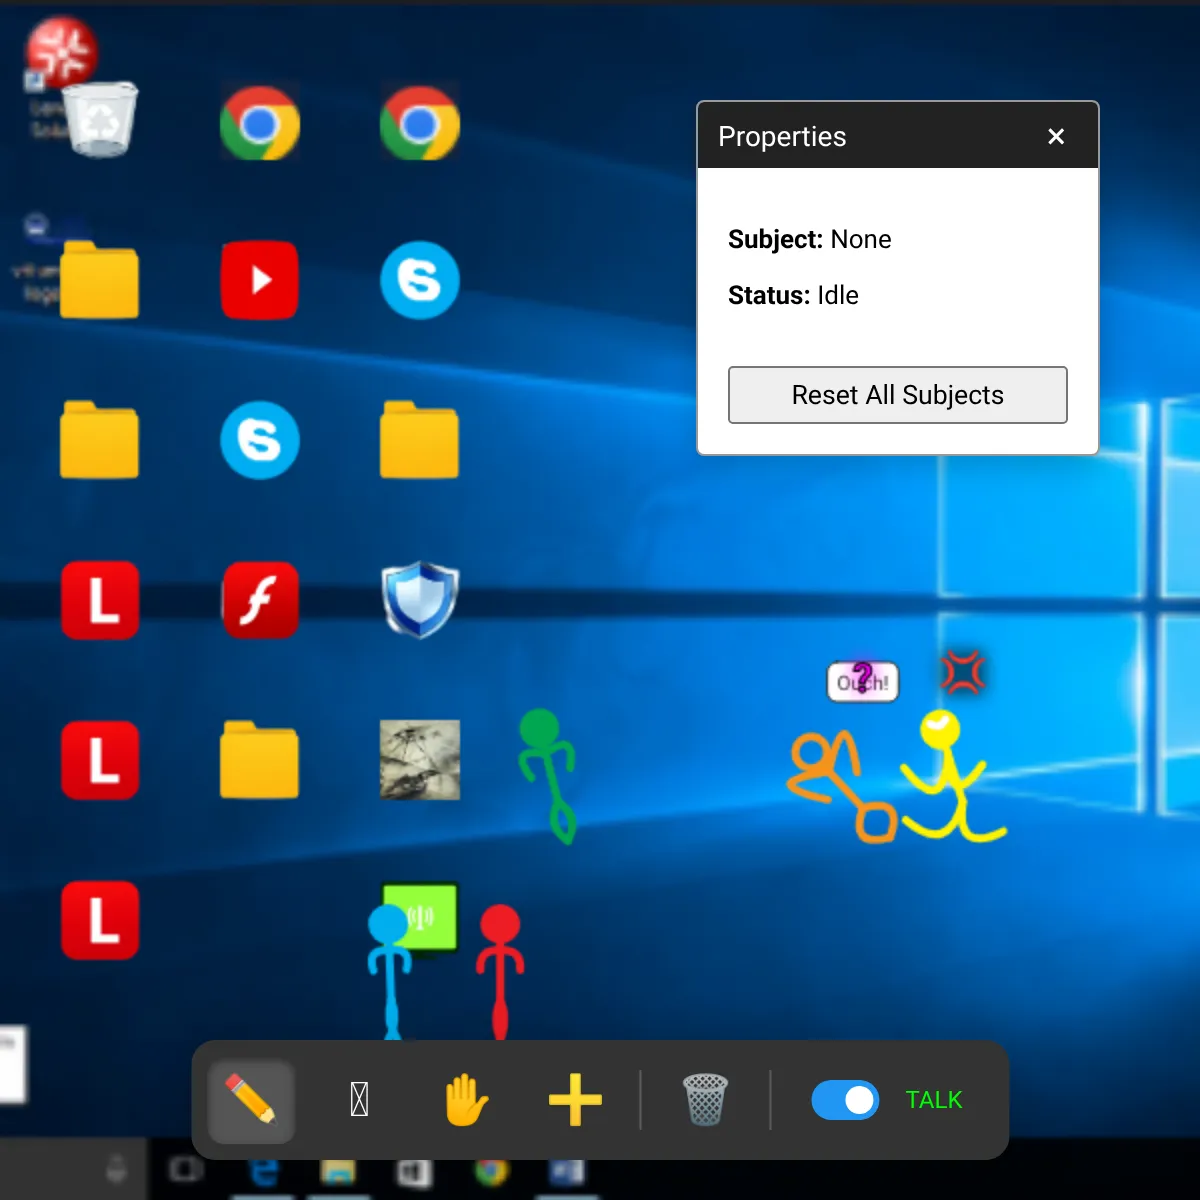
Task: Select the red stick figure
Action: (x=500, y=972)
